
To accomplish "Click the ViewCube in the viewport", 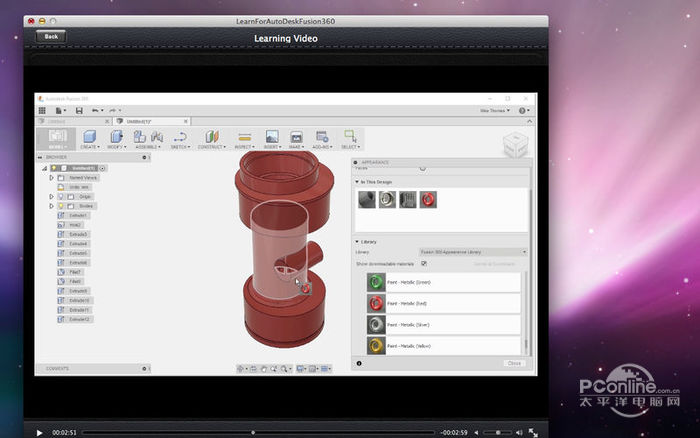I will [x=516, y=145].
